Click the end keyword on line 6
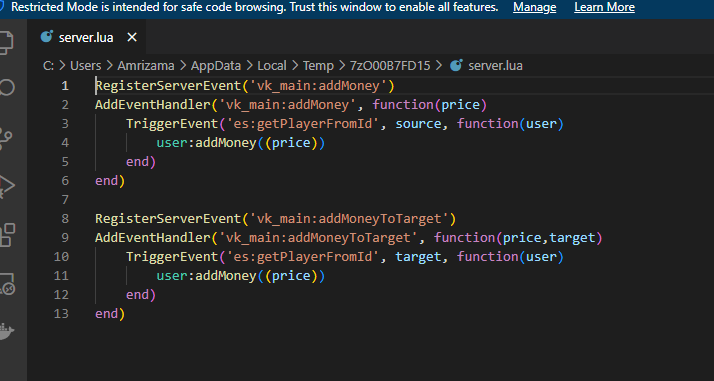Screen dimensions: 714x381 [x=106, y=181]
